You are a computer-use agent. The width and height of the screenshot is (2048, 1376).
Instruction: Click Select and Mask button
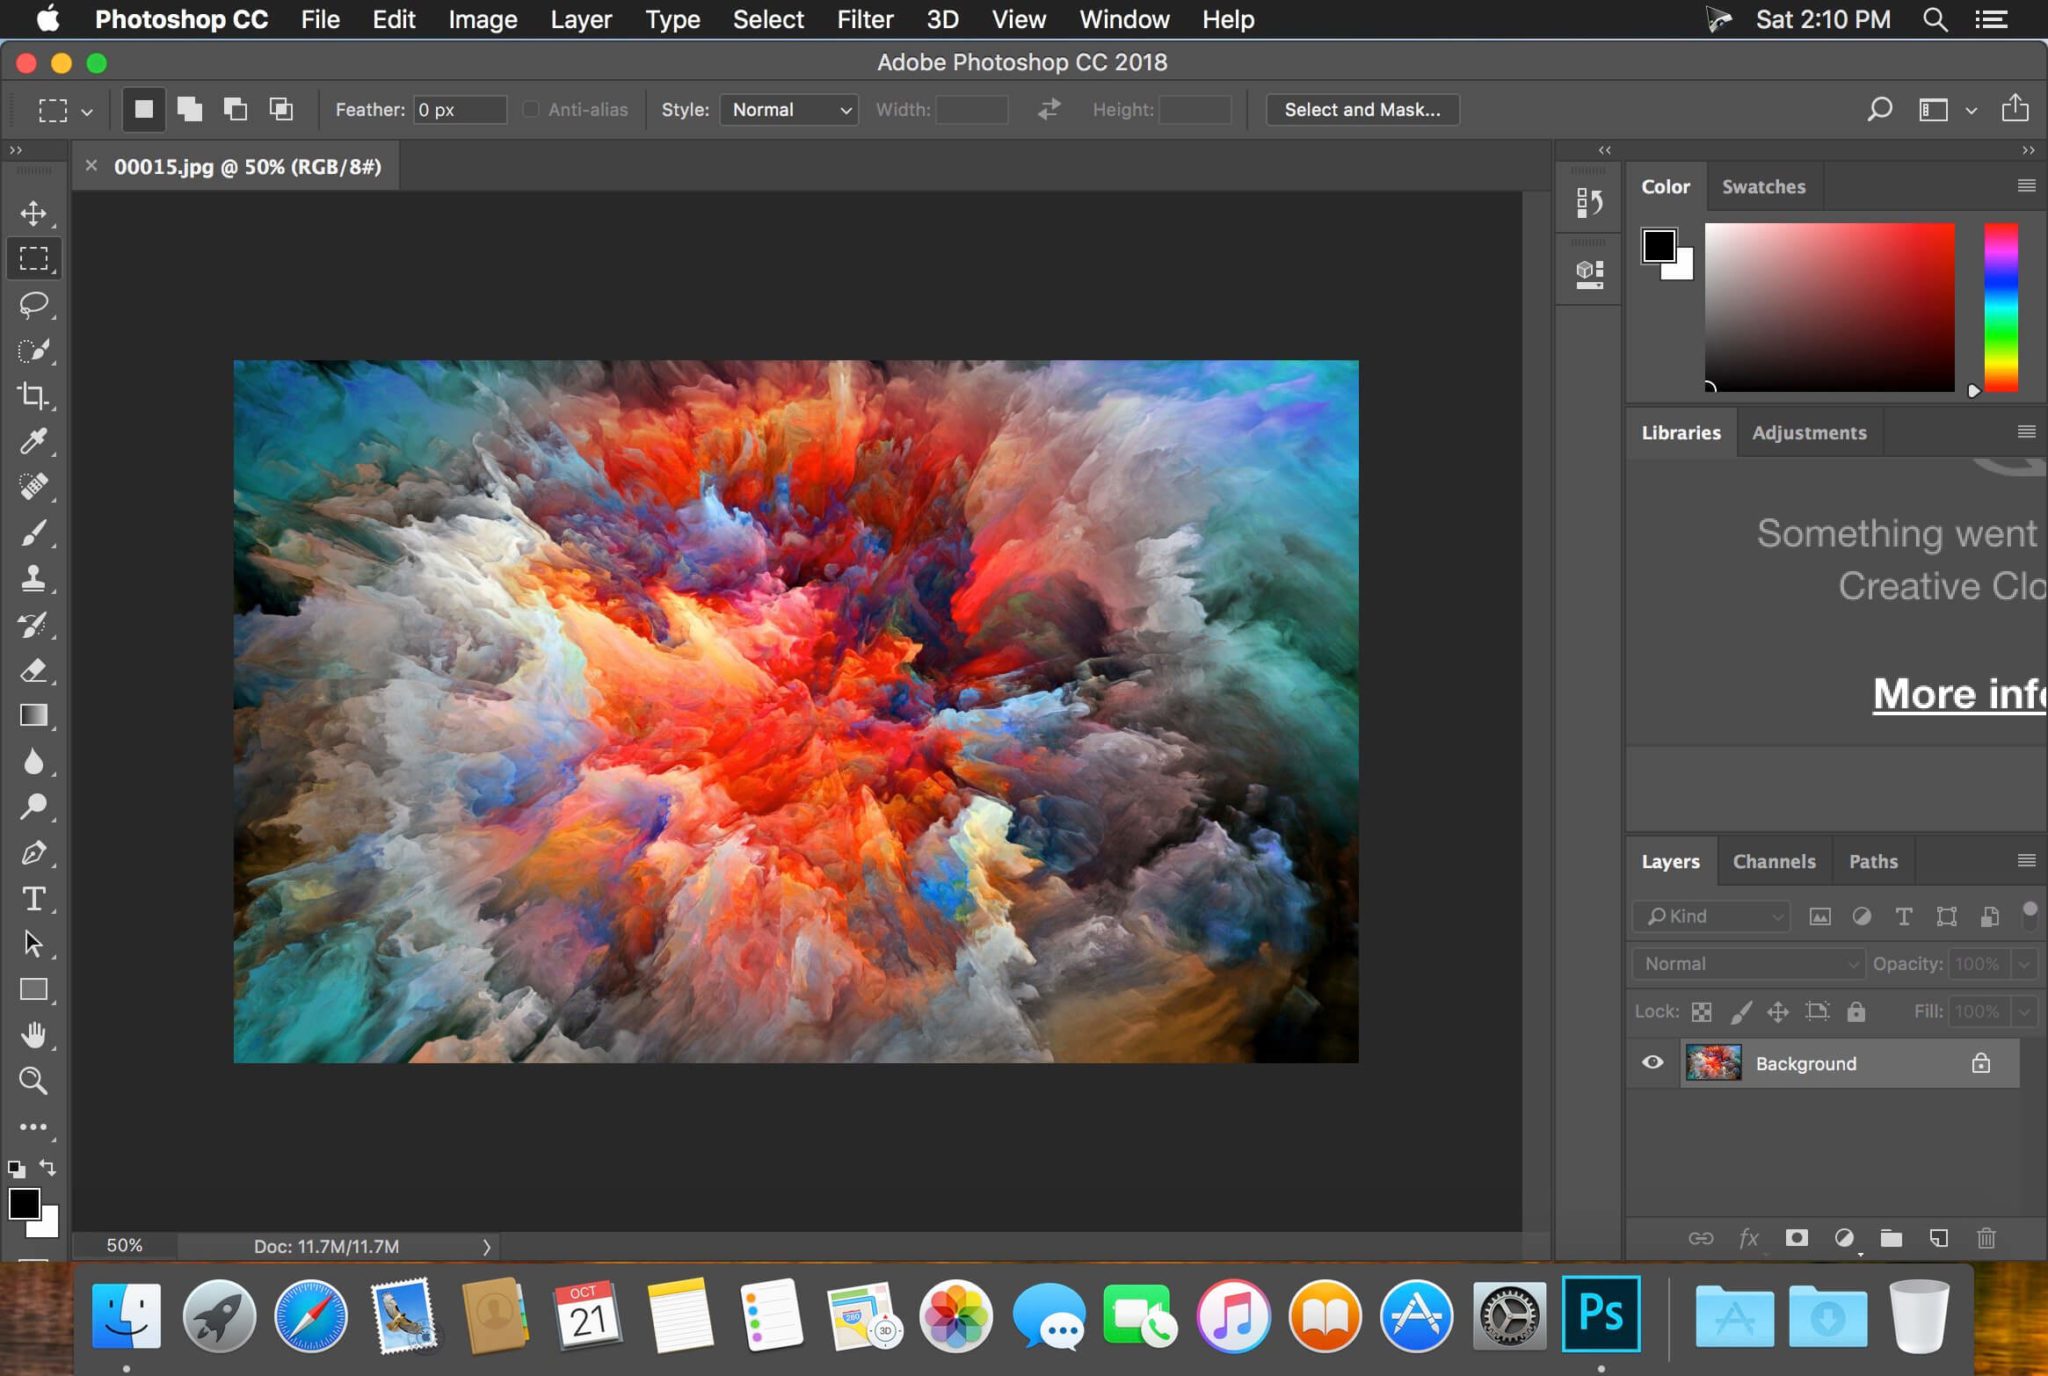tap(1360, 109)
